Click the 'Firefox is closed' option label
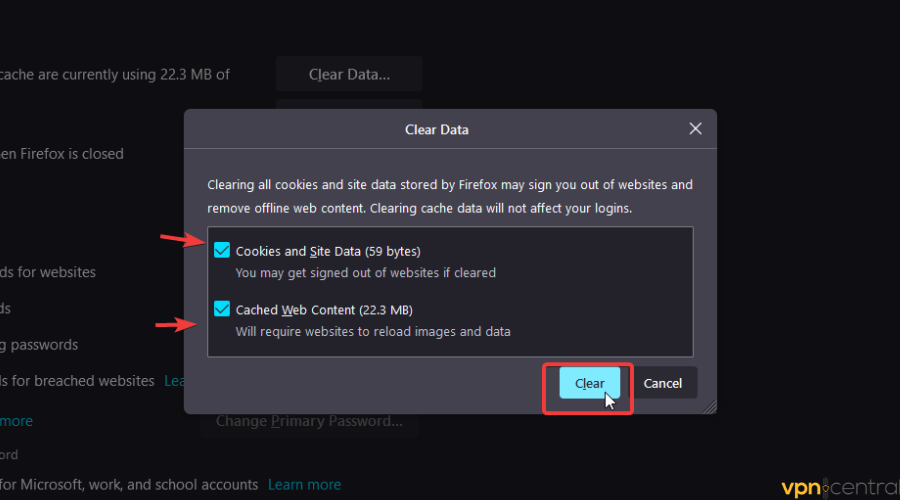Viewport: 900px width, 500px height. [x=62, y=154]
